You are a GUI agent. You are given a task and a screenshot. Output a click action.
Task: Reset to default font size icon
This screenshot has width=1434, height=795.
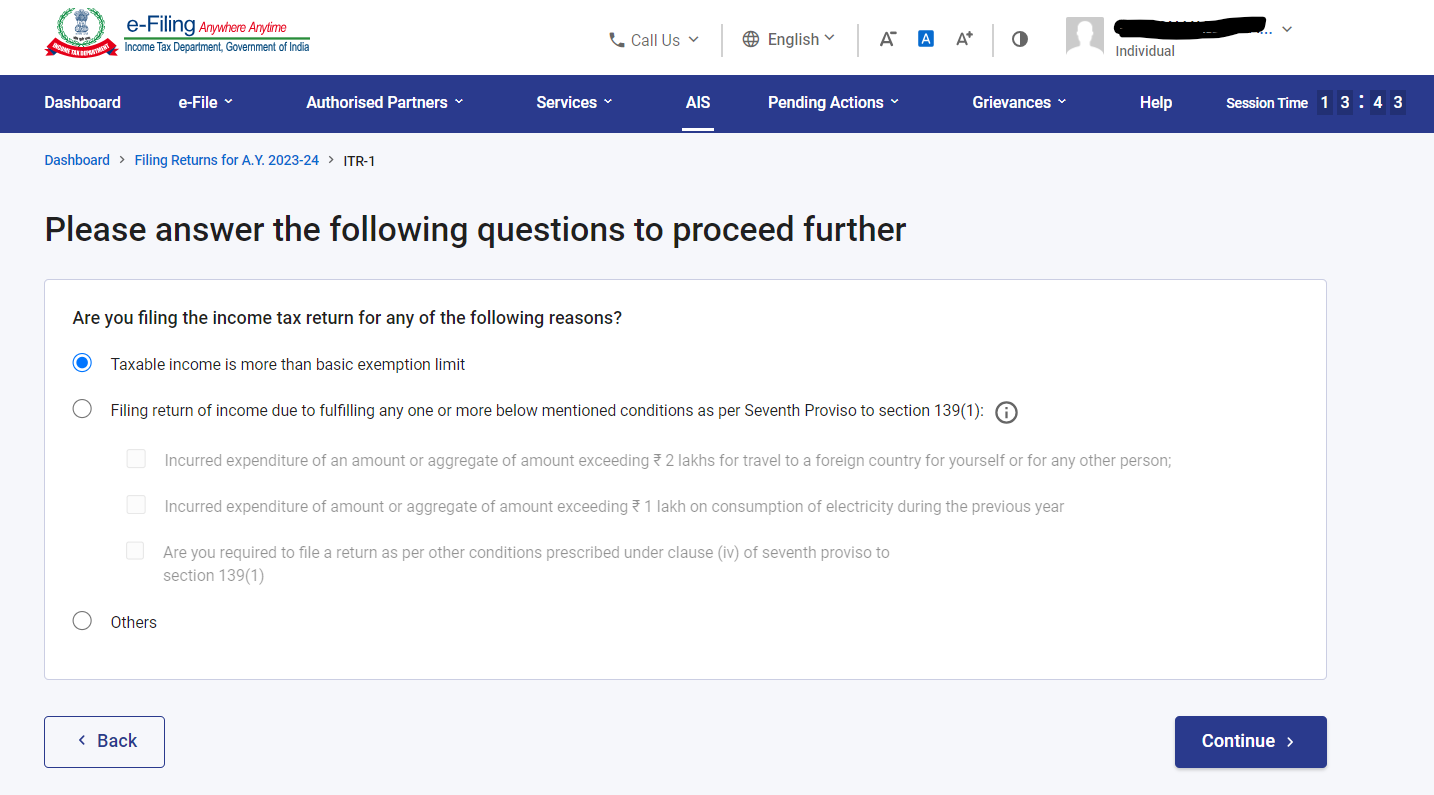[926, 39]
